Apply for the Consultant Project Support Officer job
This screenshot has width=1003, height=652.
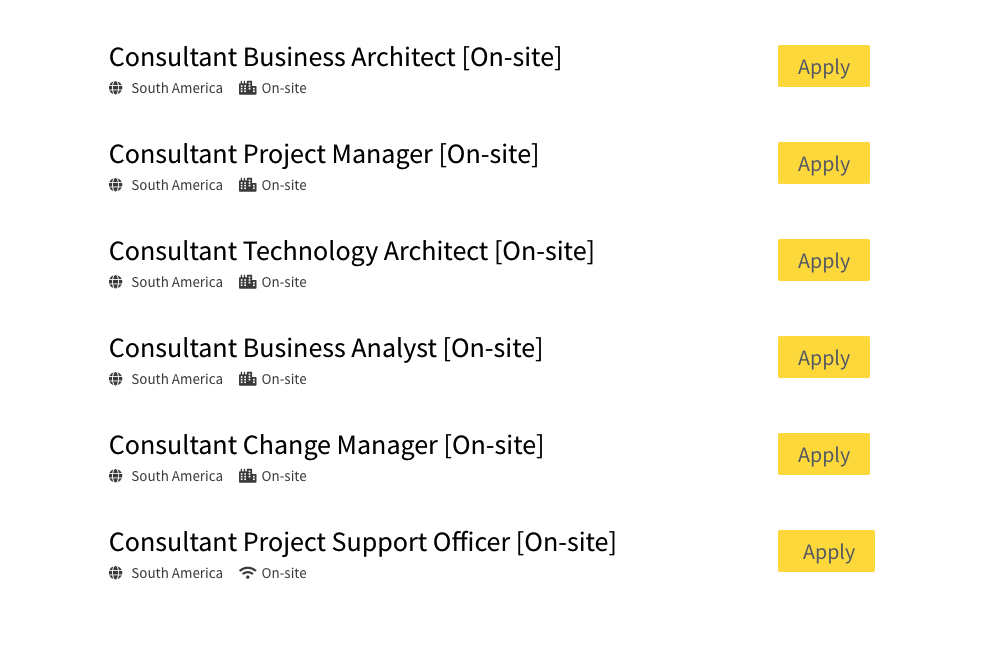pos(826,551)
